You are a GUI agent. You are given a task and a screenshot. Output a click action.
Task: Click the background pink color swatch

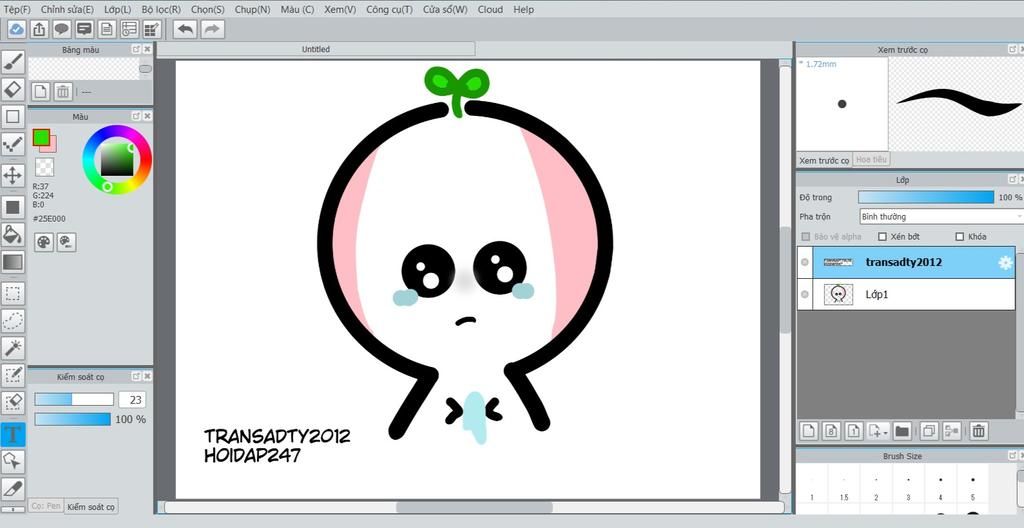(52, 147)
